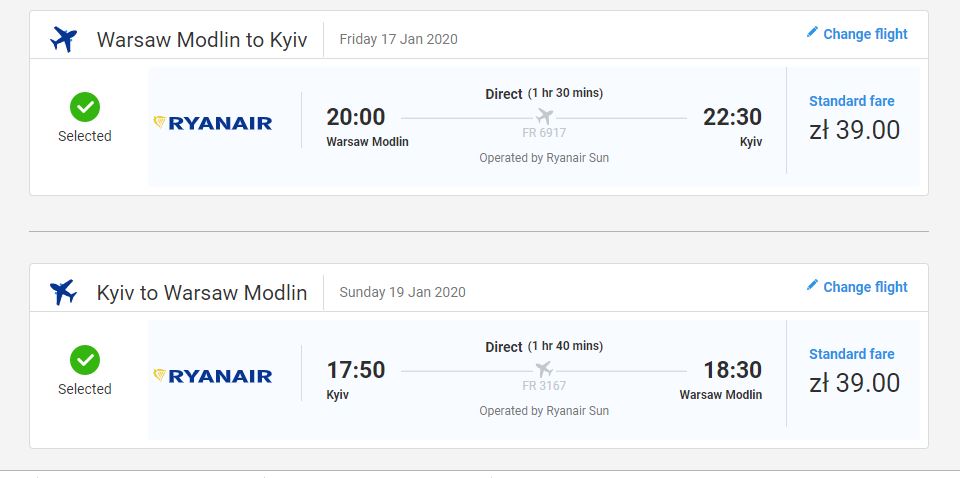Click the 20:00 departure time from Warsaw Modlin
The width and height of the screenshot is (960, 478).
tap(356, 116)
